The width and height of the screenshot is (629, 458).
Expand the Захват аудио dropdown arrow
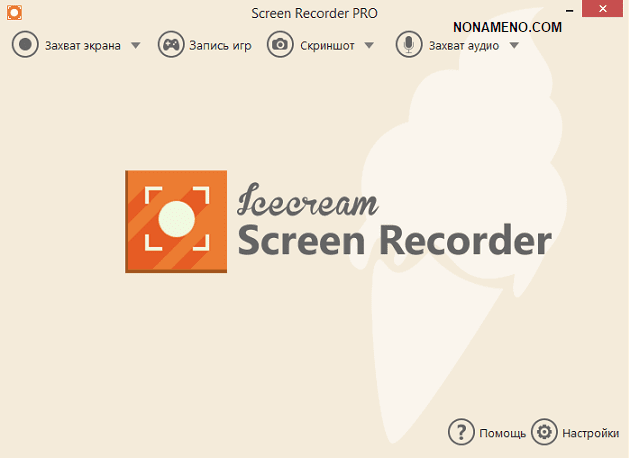pyautogui.click(x=514, y=45)
